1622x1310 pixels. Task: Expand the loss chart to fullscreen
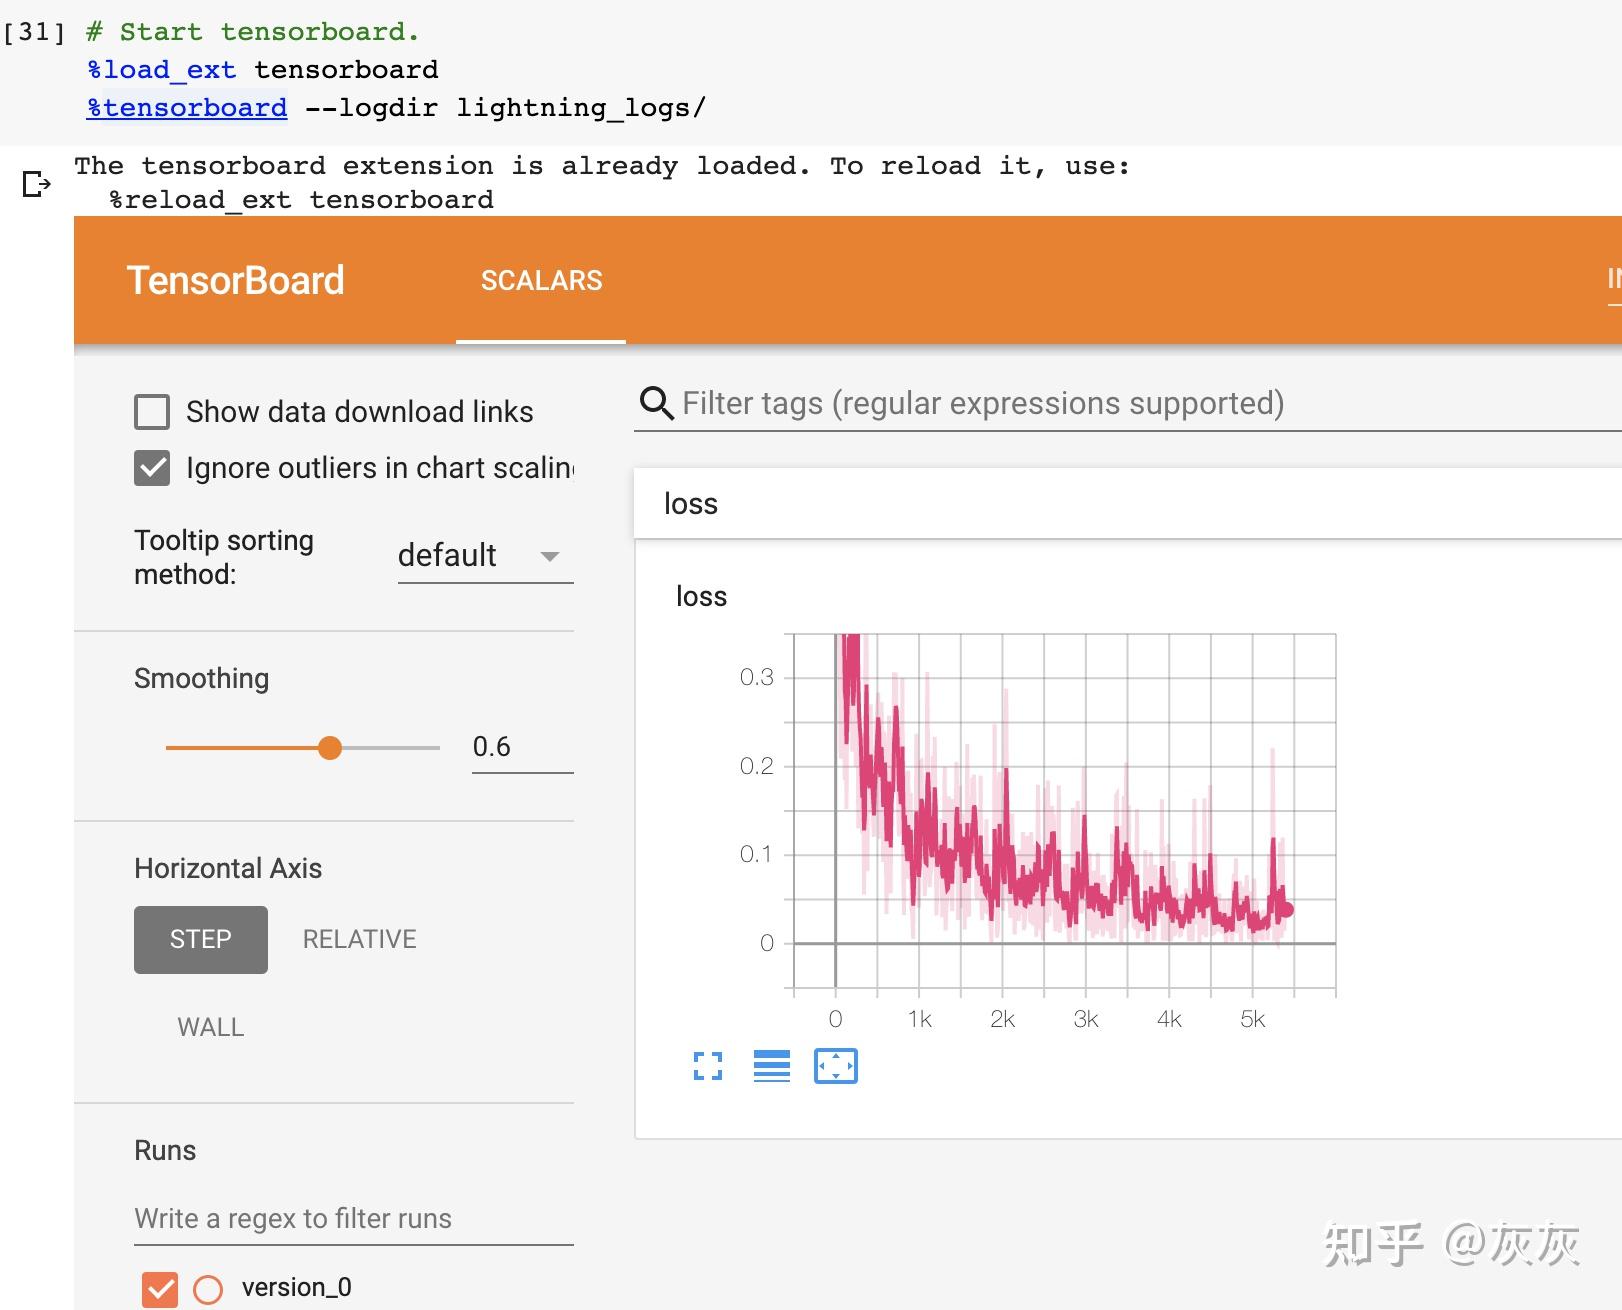(x=708, y=1066)
